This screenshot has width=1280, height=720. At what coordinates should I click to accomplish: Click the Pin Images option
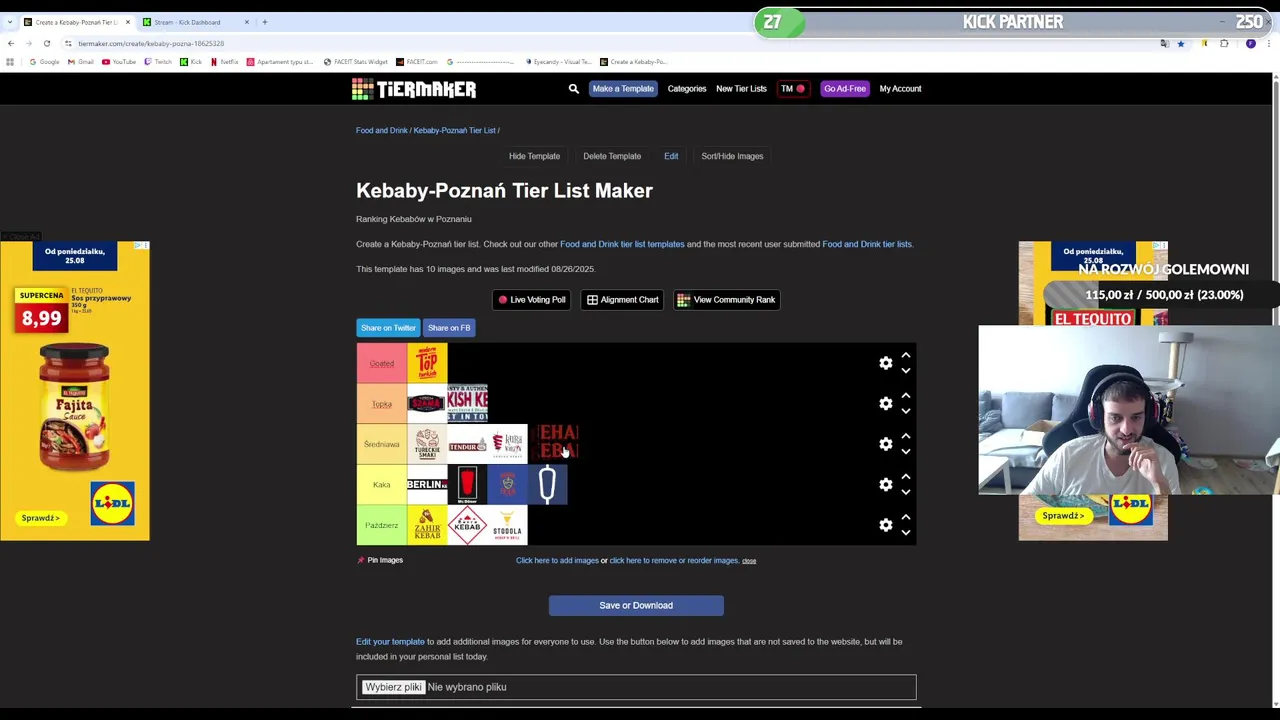click(380, 560)
